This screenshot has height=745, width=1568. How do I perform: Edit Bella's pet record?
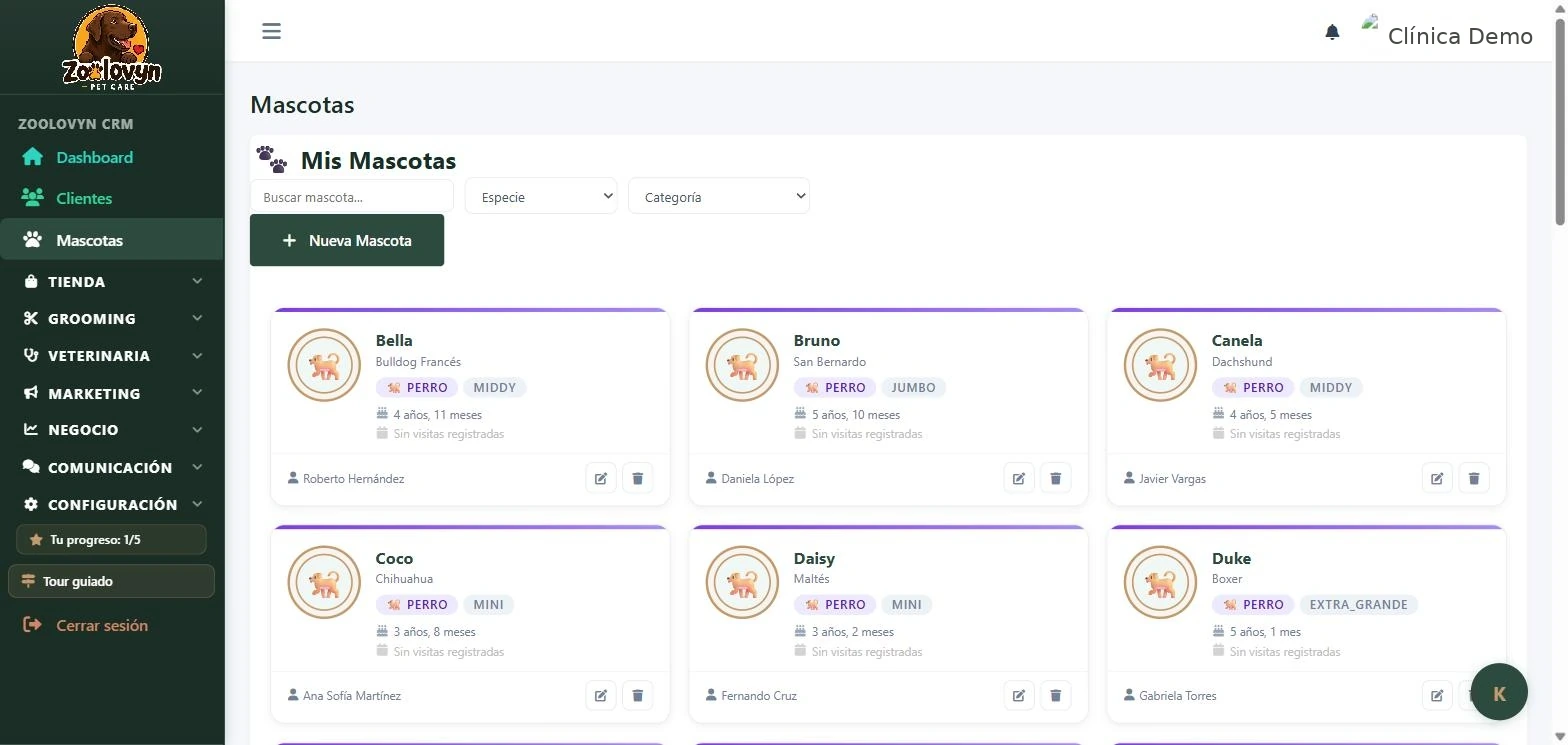601,478
